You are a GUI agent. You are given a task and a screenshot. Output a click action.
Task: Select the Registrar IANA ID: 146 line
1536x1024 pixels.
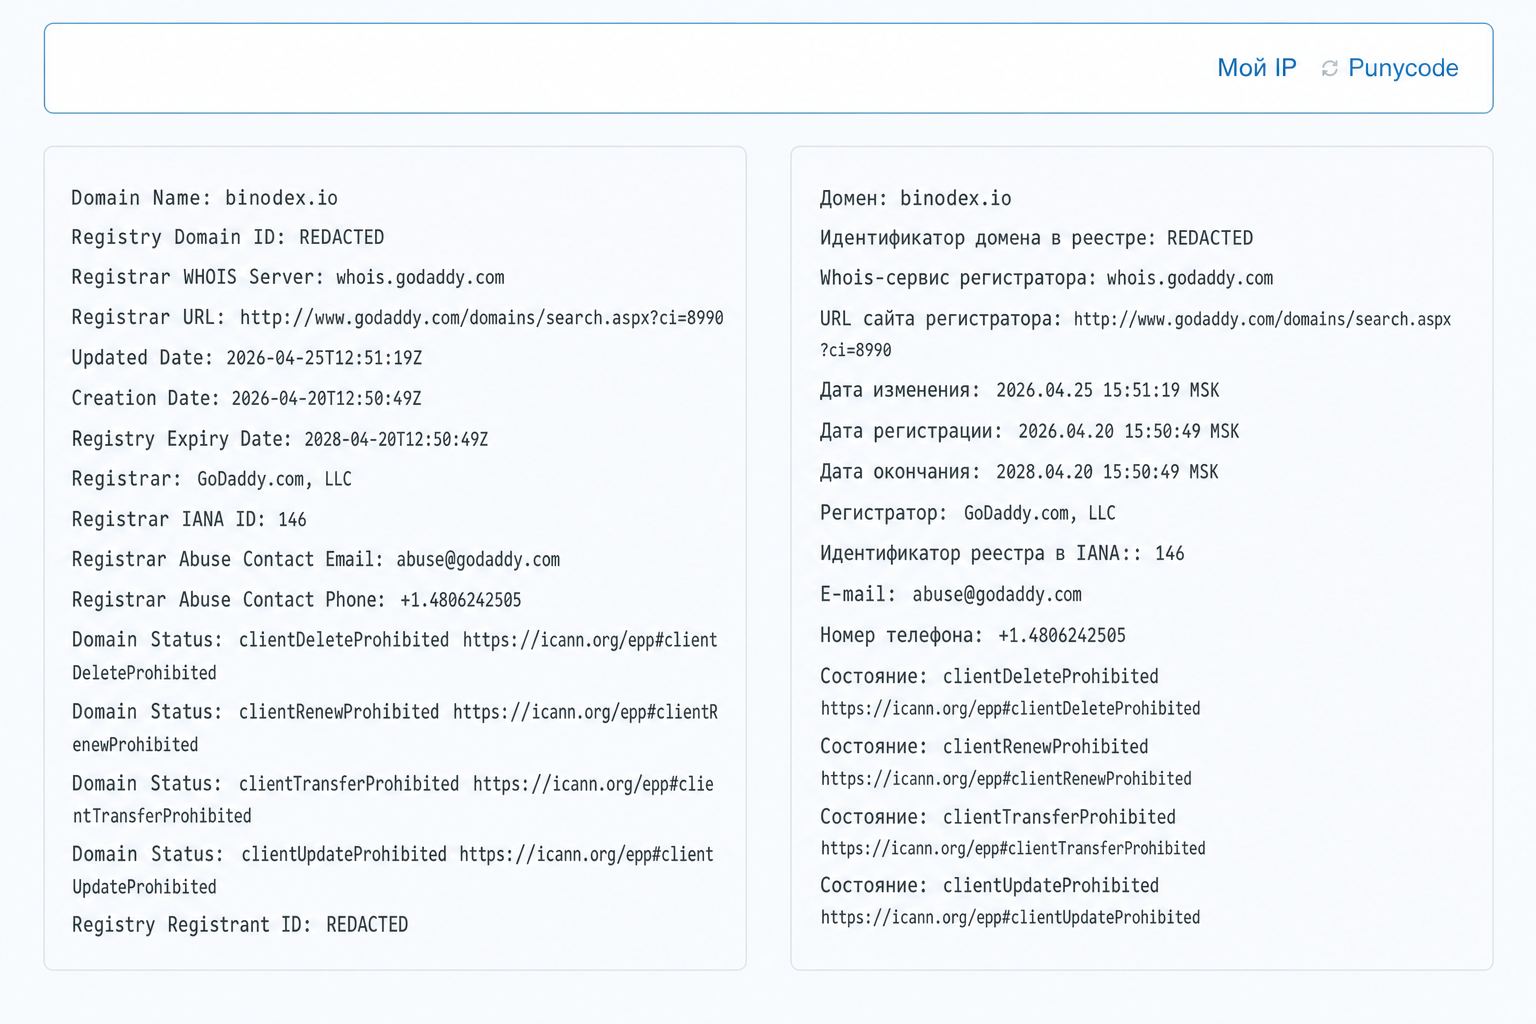tap(189, 520)
